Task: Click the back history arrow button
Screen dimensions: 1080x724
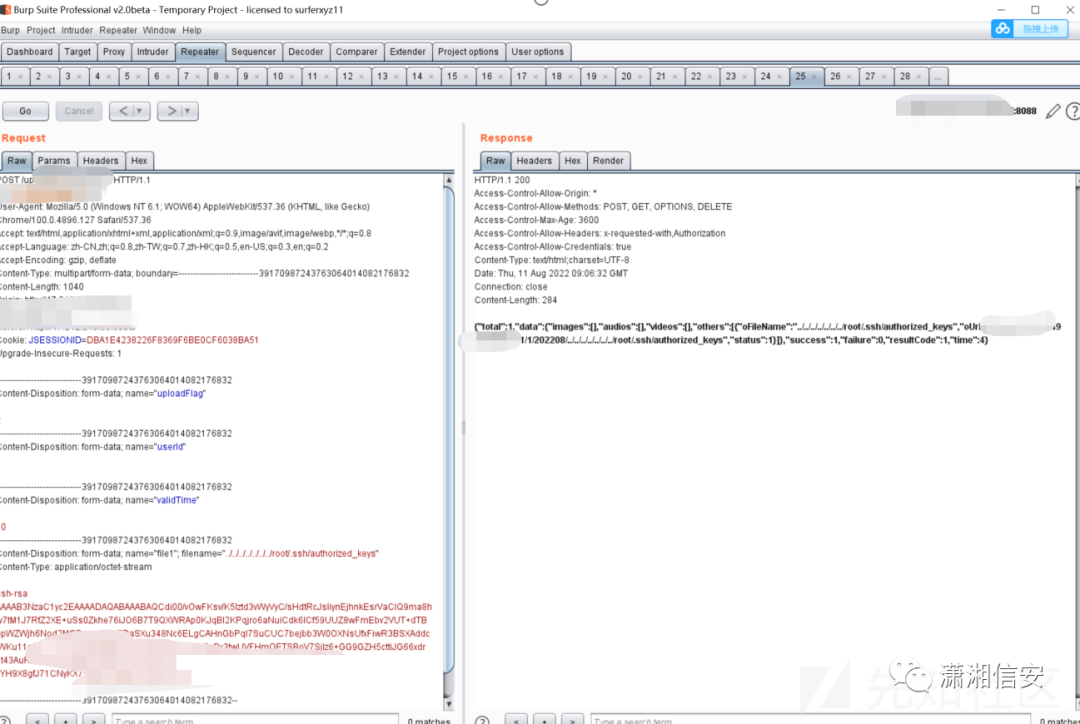Action: coord(122,111)
